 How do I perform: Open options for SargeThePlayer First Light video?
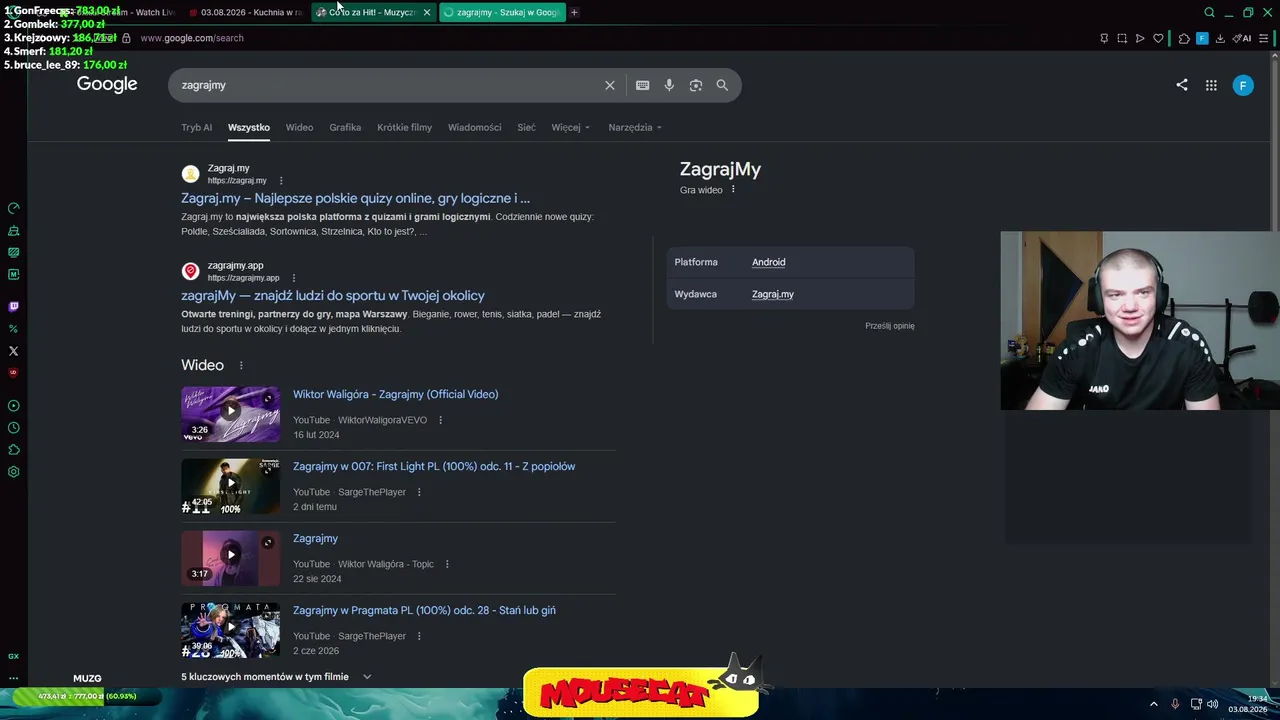[x=419, y=492]
